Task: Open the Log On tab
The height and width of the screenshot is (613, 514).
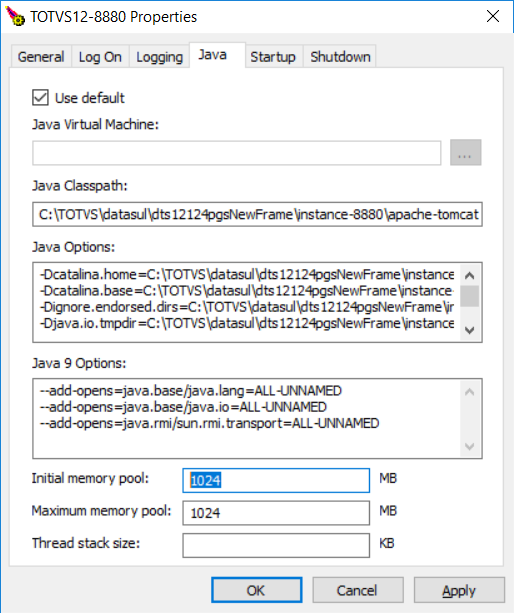Action: (100, 57)
